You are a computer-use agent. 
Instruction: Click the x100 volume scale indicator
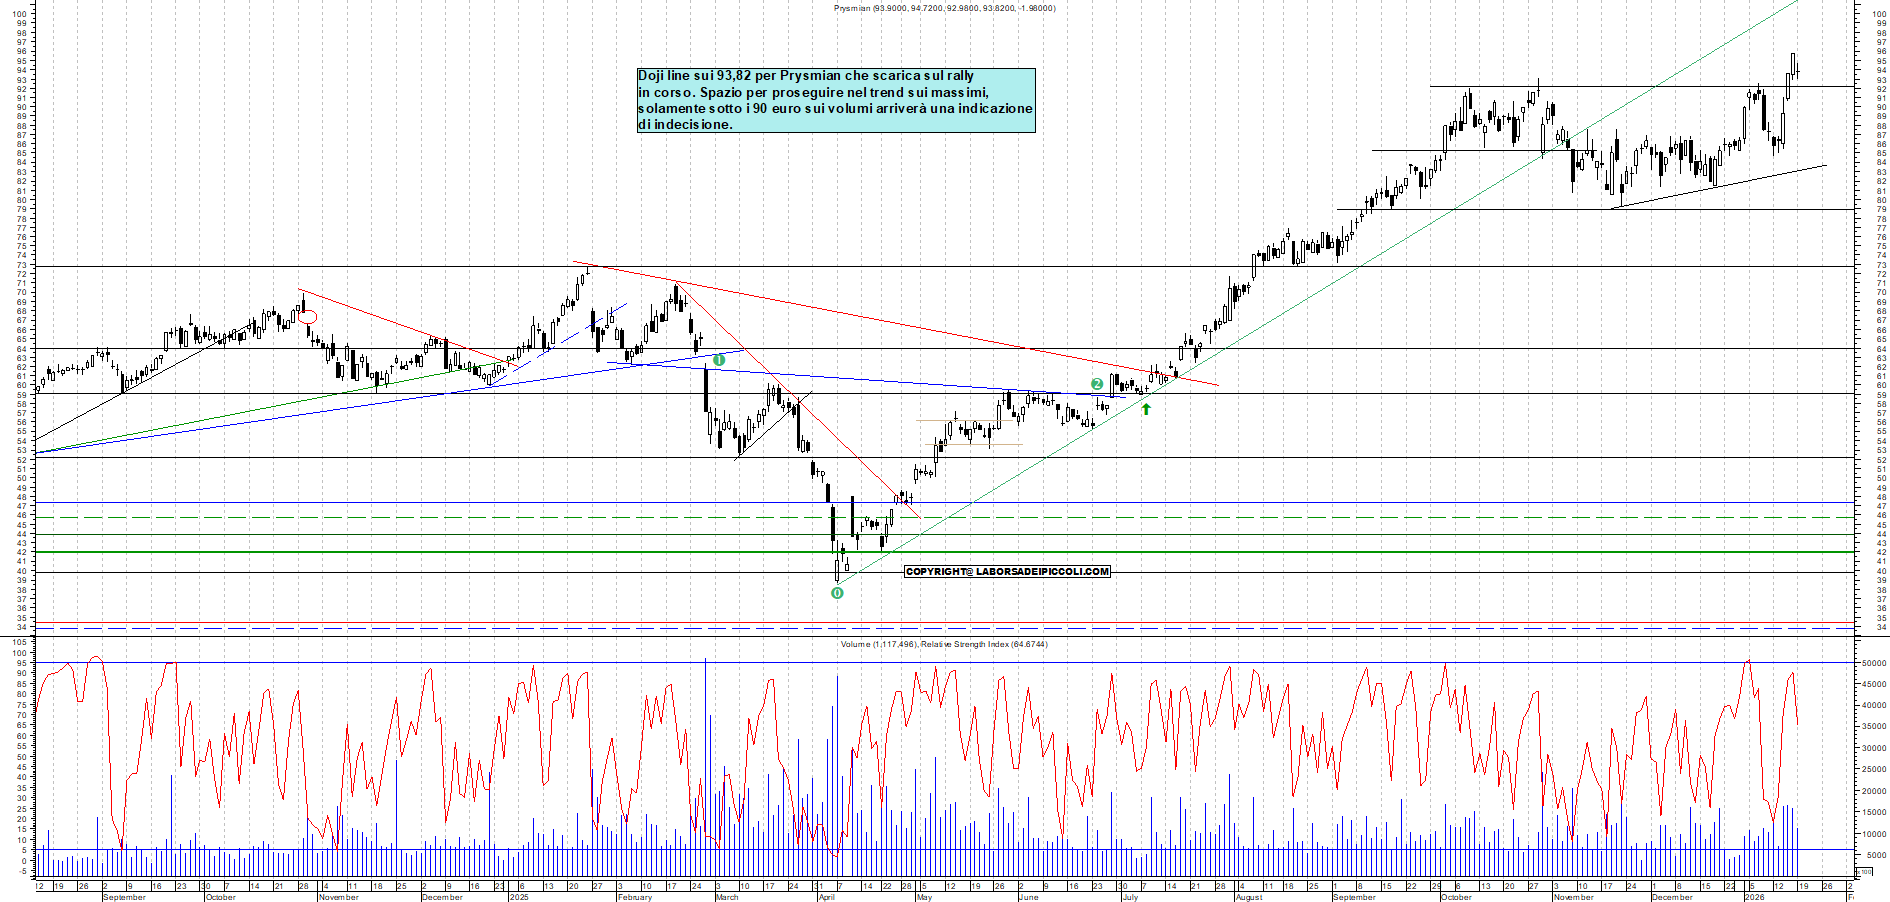(1865, 871)
